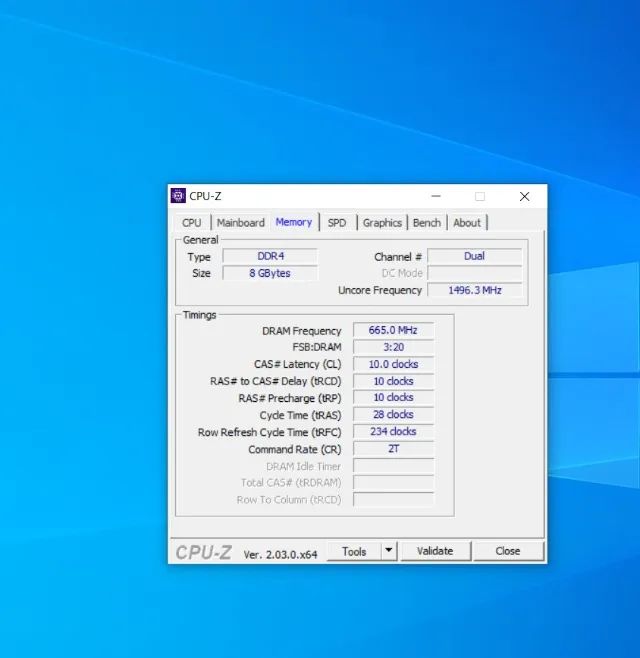640x658 pixels.
Task: Click the DRAM Frequency value 665.0 MHz
Action: pos(393,330)
